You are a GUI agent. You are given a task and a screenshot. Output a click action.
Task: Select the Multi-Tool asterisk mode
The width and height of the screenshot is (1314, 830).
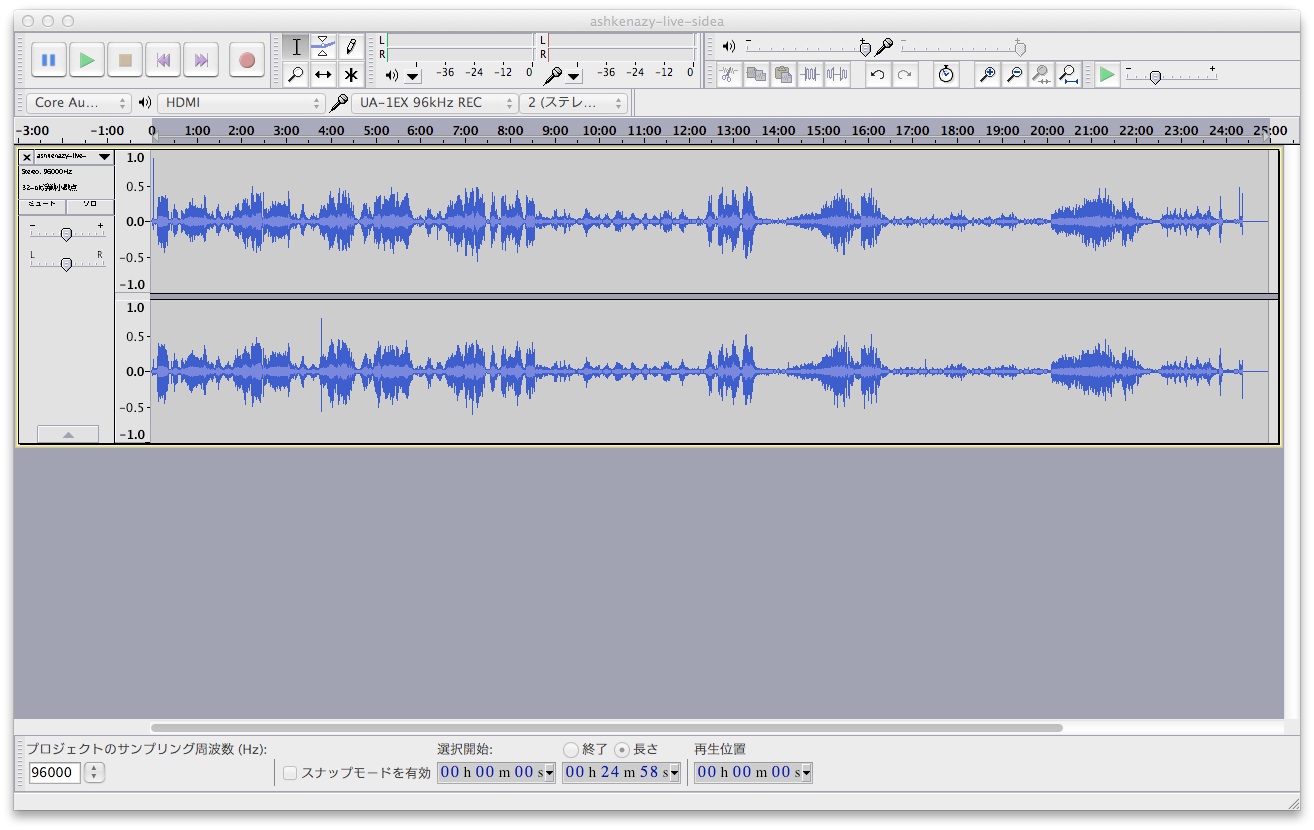pyautogui.click(x=350, y=74)
